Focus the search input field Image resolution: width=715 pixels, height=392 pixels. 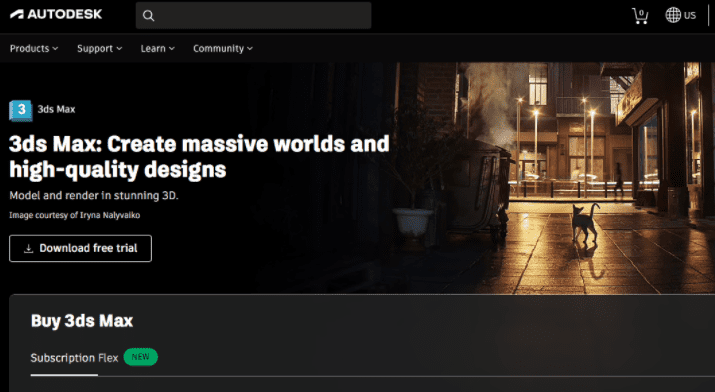pos(253,15)
